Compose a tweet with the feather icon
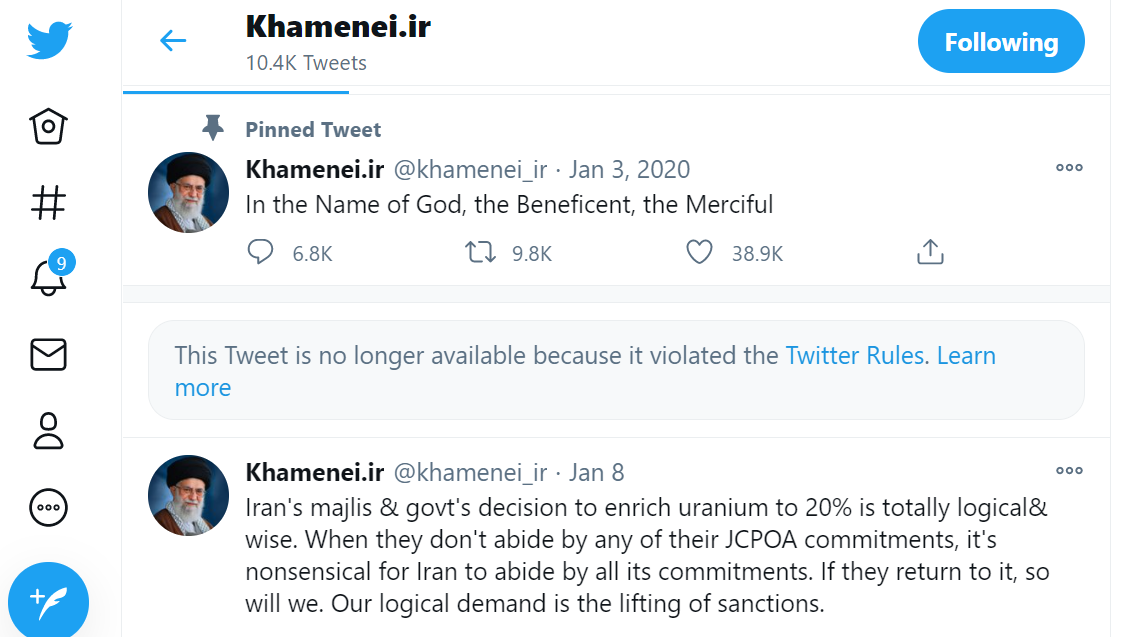The width and height of the screenshot is (1134, 637). point(48,600)
